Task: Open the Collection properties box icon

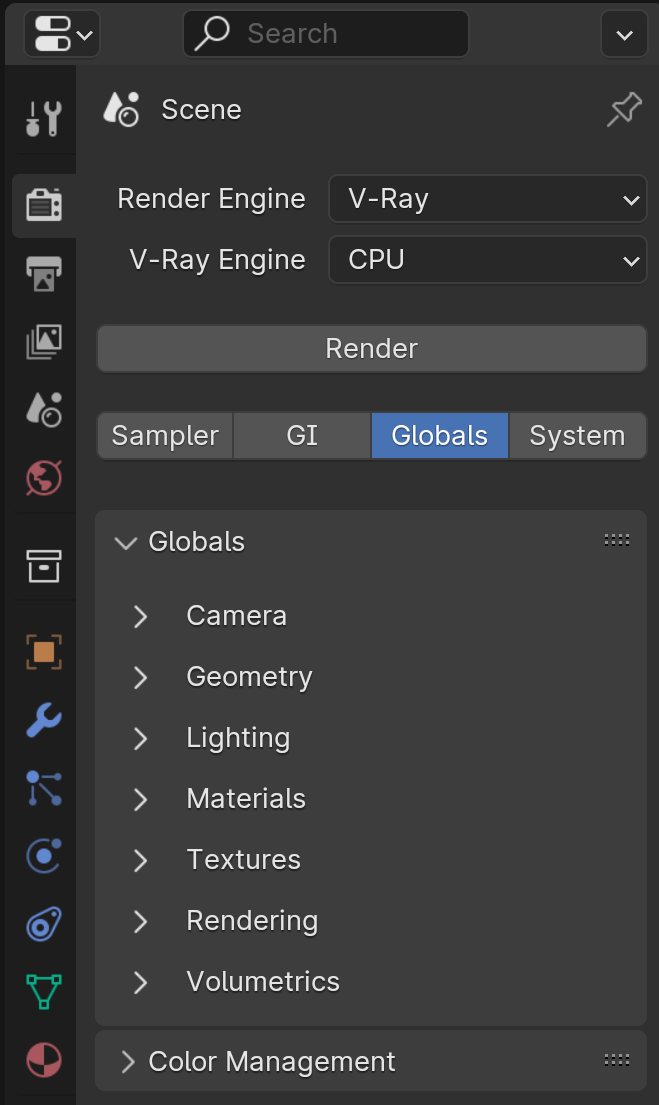Action: [x=43, y=566]
